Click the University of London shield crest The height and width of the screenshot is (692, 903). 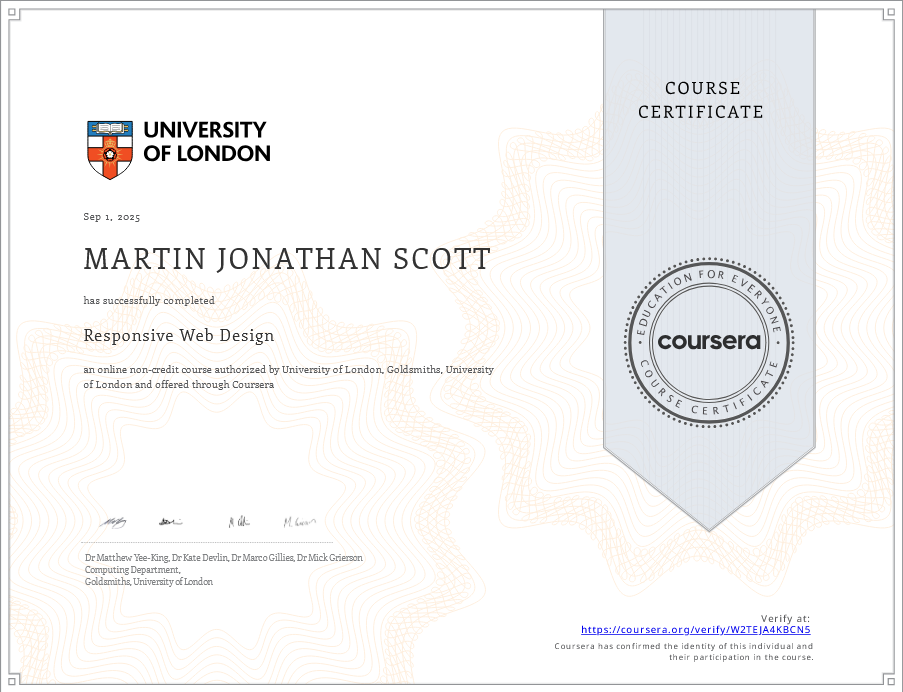point(109,149)
